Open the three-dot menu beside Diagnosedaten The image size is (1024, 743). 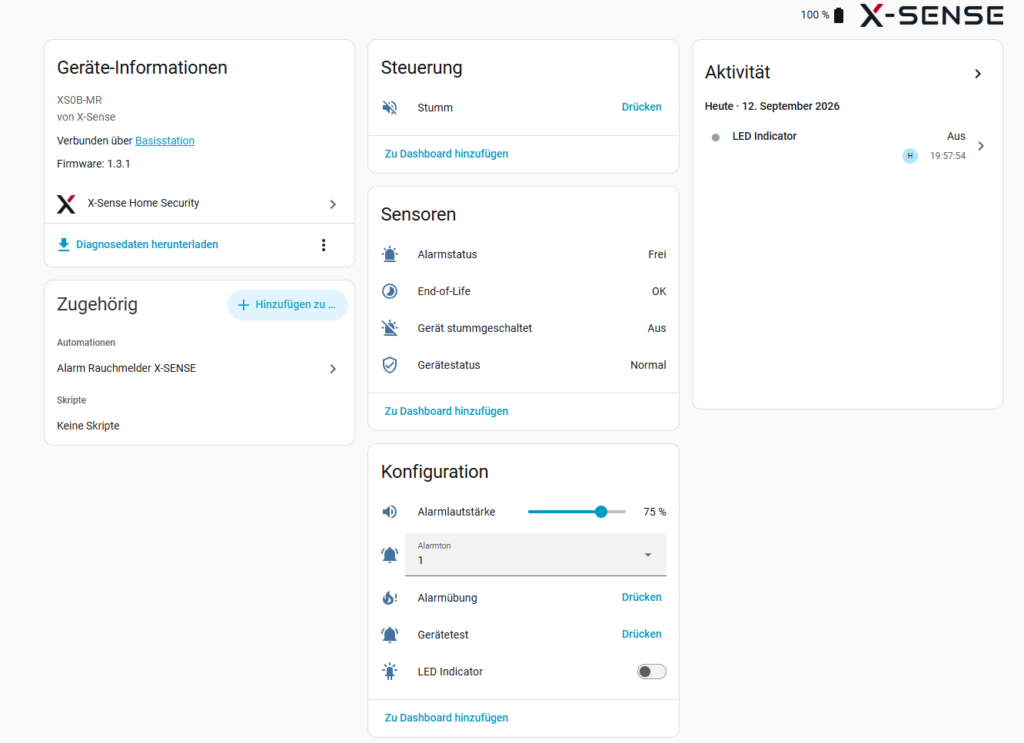[x=323, y=245]
